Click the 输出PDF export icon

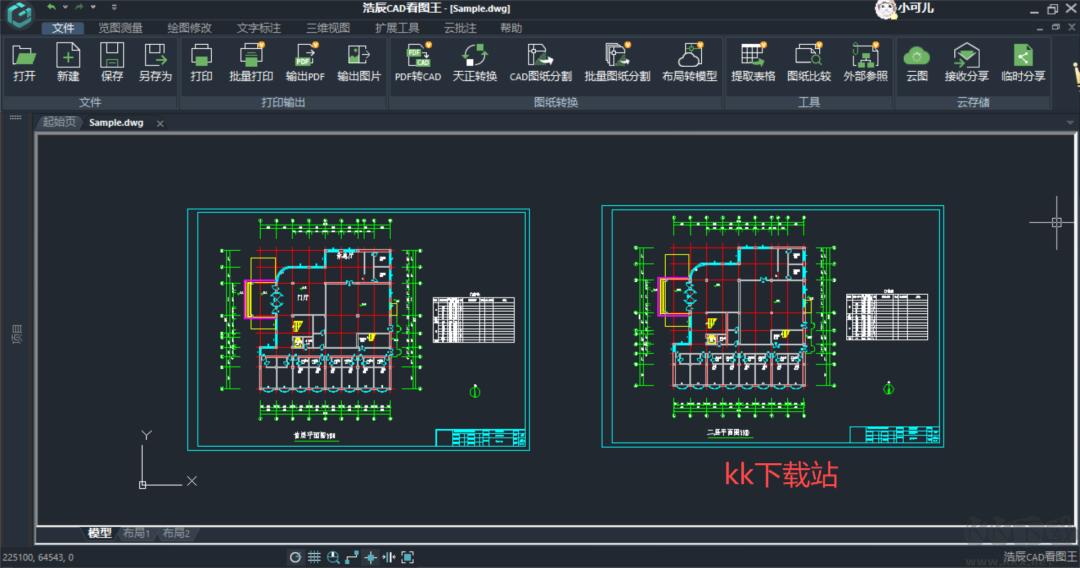[x=305, y=62]
